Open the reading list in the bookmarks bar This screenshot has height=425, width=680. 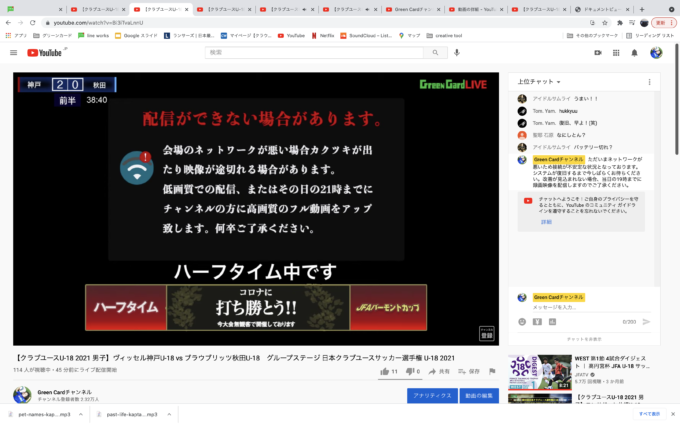coord(650,36)
